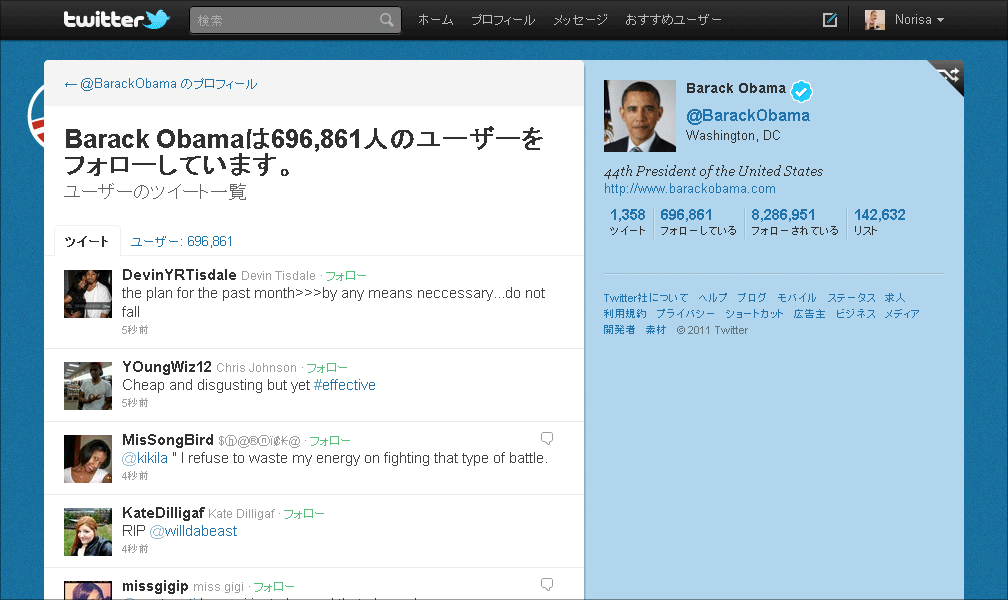Open the ビジネス footer link
This screenshot has width=1008, height=600.
(855, 314)
